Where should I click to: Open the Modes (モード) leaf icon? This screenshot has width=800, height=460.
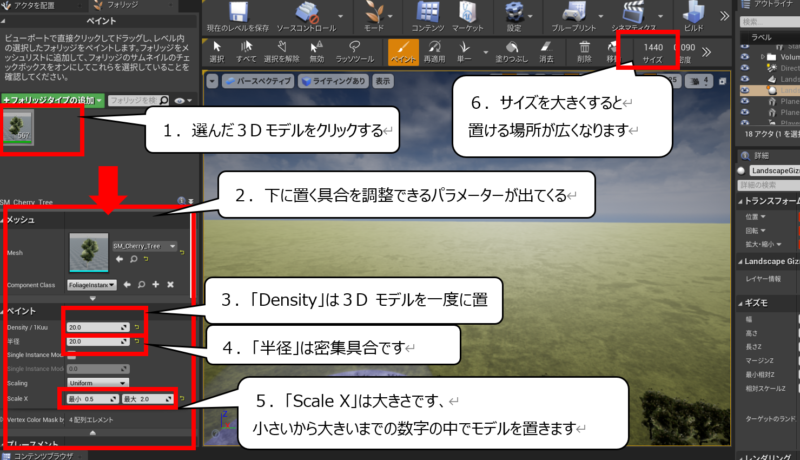(374, 16)
